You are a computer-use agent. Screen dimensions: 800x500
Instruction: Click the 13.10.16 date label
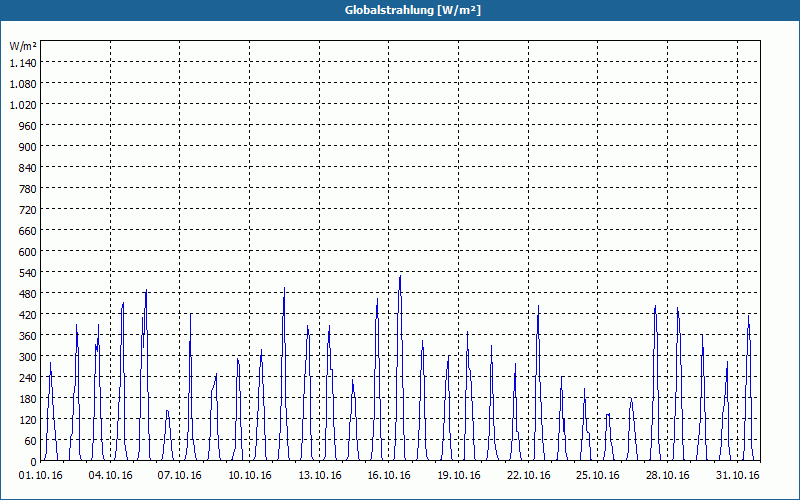tap(319, 475)
